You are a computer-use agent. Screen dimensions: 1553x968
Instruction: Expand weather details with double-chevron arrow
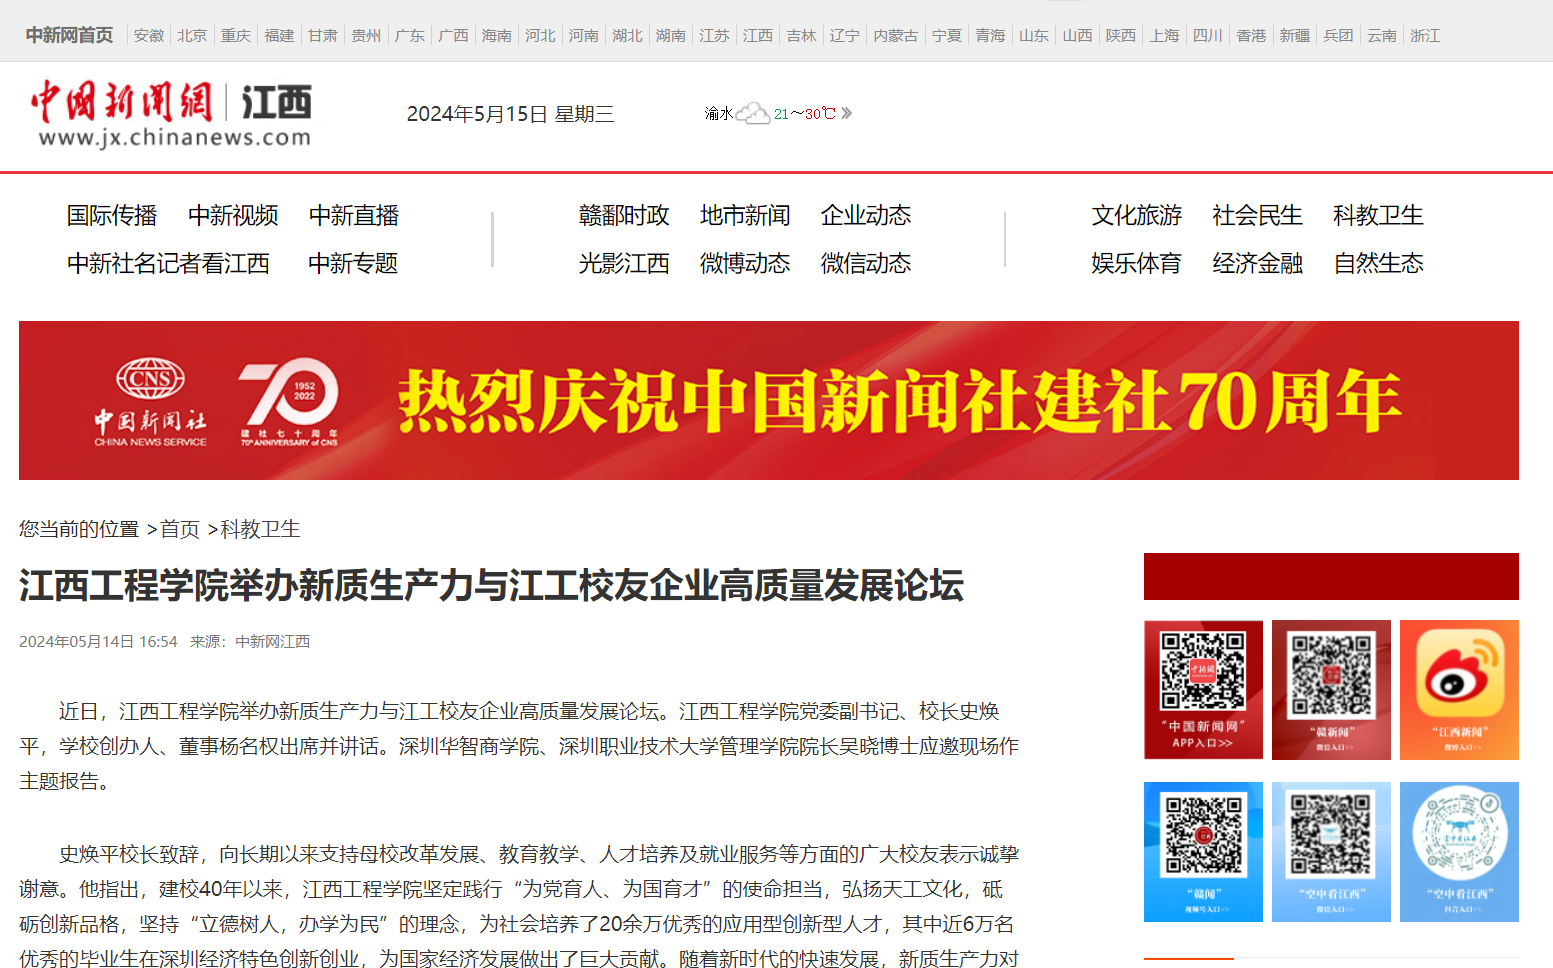click(847, 113)
